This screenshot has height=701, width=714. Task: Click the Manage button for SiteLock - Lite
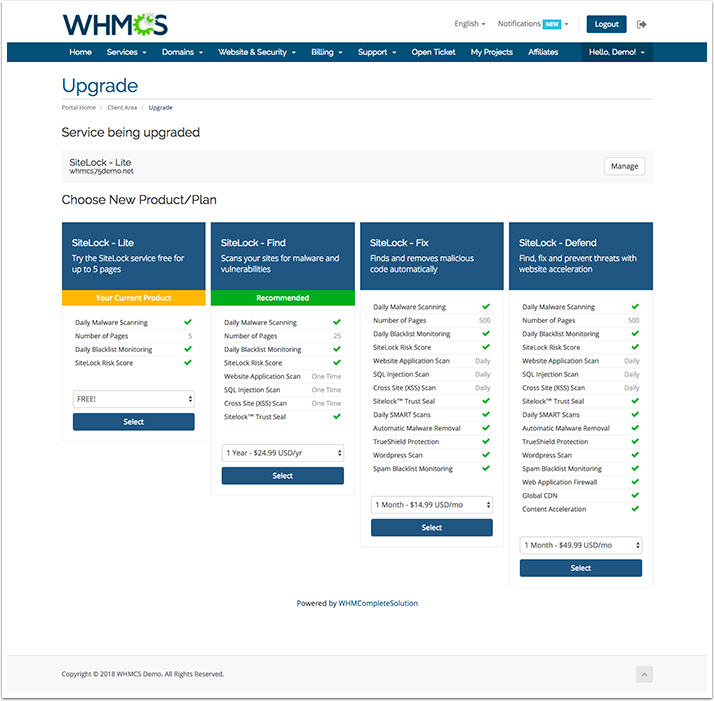click(624, 166)
